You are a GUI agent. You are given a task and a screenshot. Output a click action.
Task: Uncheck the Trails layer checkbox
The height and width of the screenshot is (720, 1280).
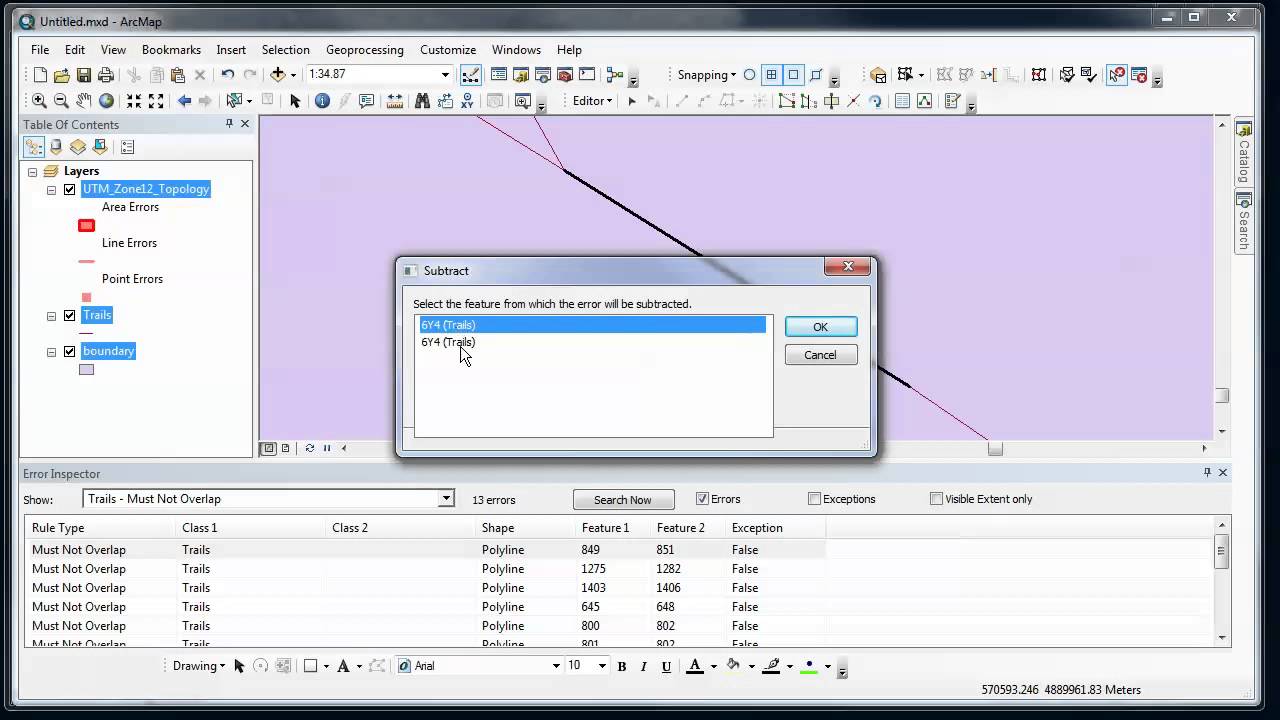[69, 315]
